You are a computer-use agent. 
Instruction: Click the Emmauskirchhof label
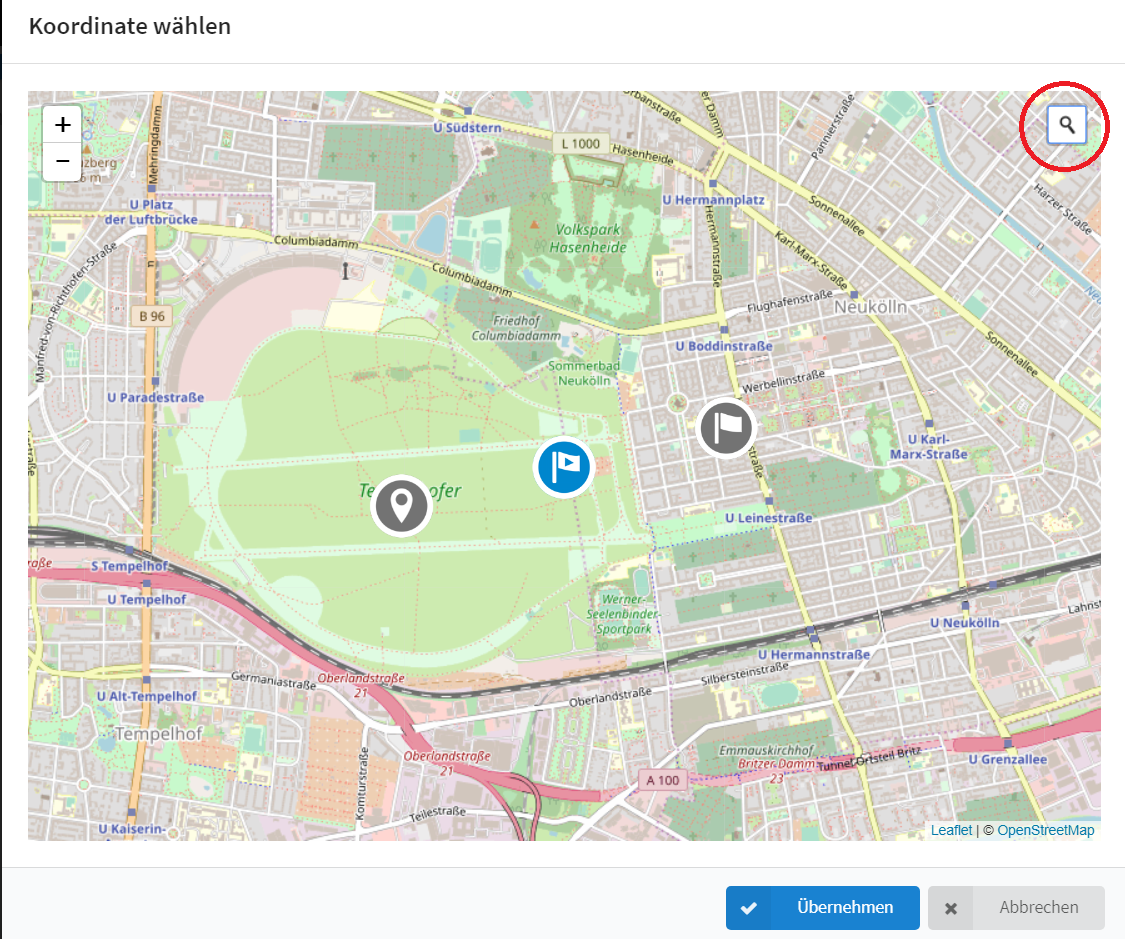click(766, 750)
